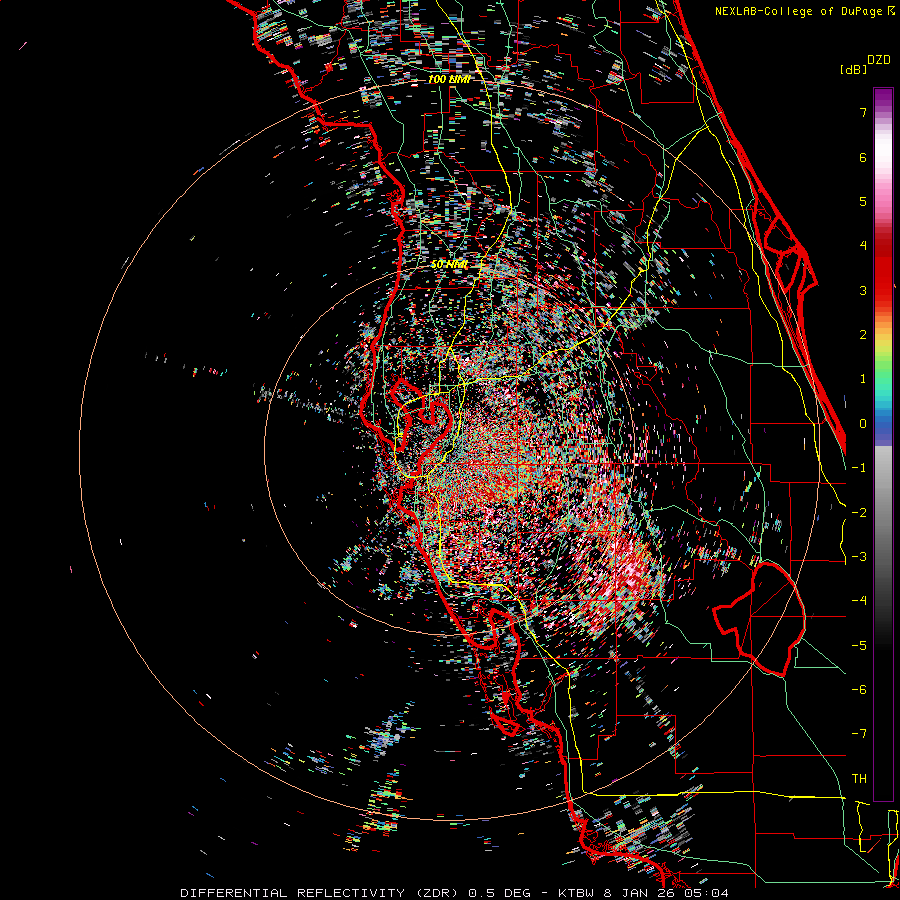Click the [dB] unit label
The image size is (900, 900).
tap(853, 69)
